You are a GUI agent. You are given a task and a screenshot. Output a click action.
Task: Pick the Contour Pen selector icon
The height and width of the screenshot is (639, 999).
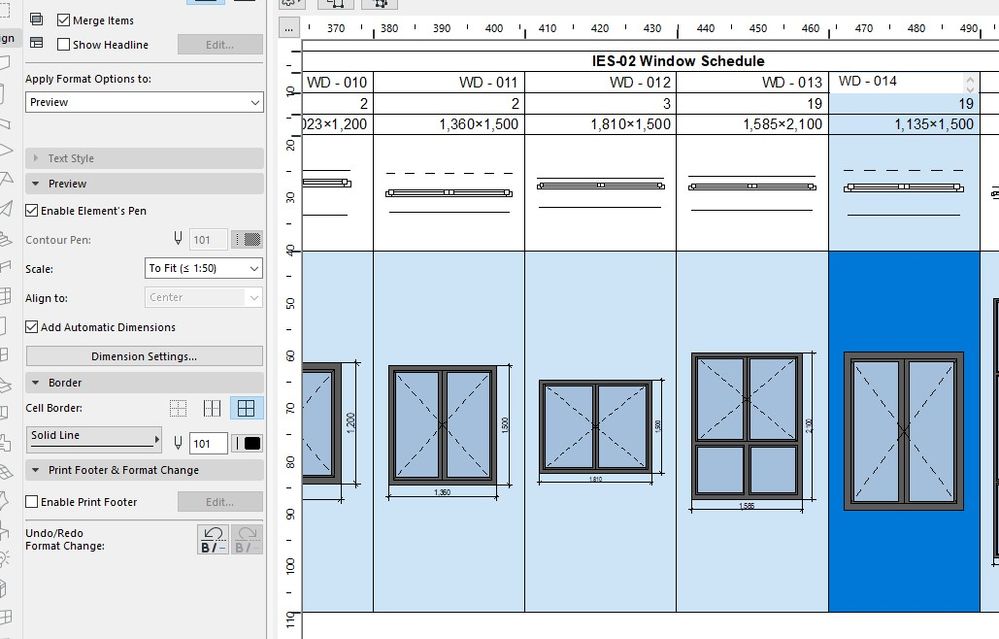(x=247, y=239)
